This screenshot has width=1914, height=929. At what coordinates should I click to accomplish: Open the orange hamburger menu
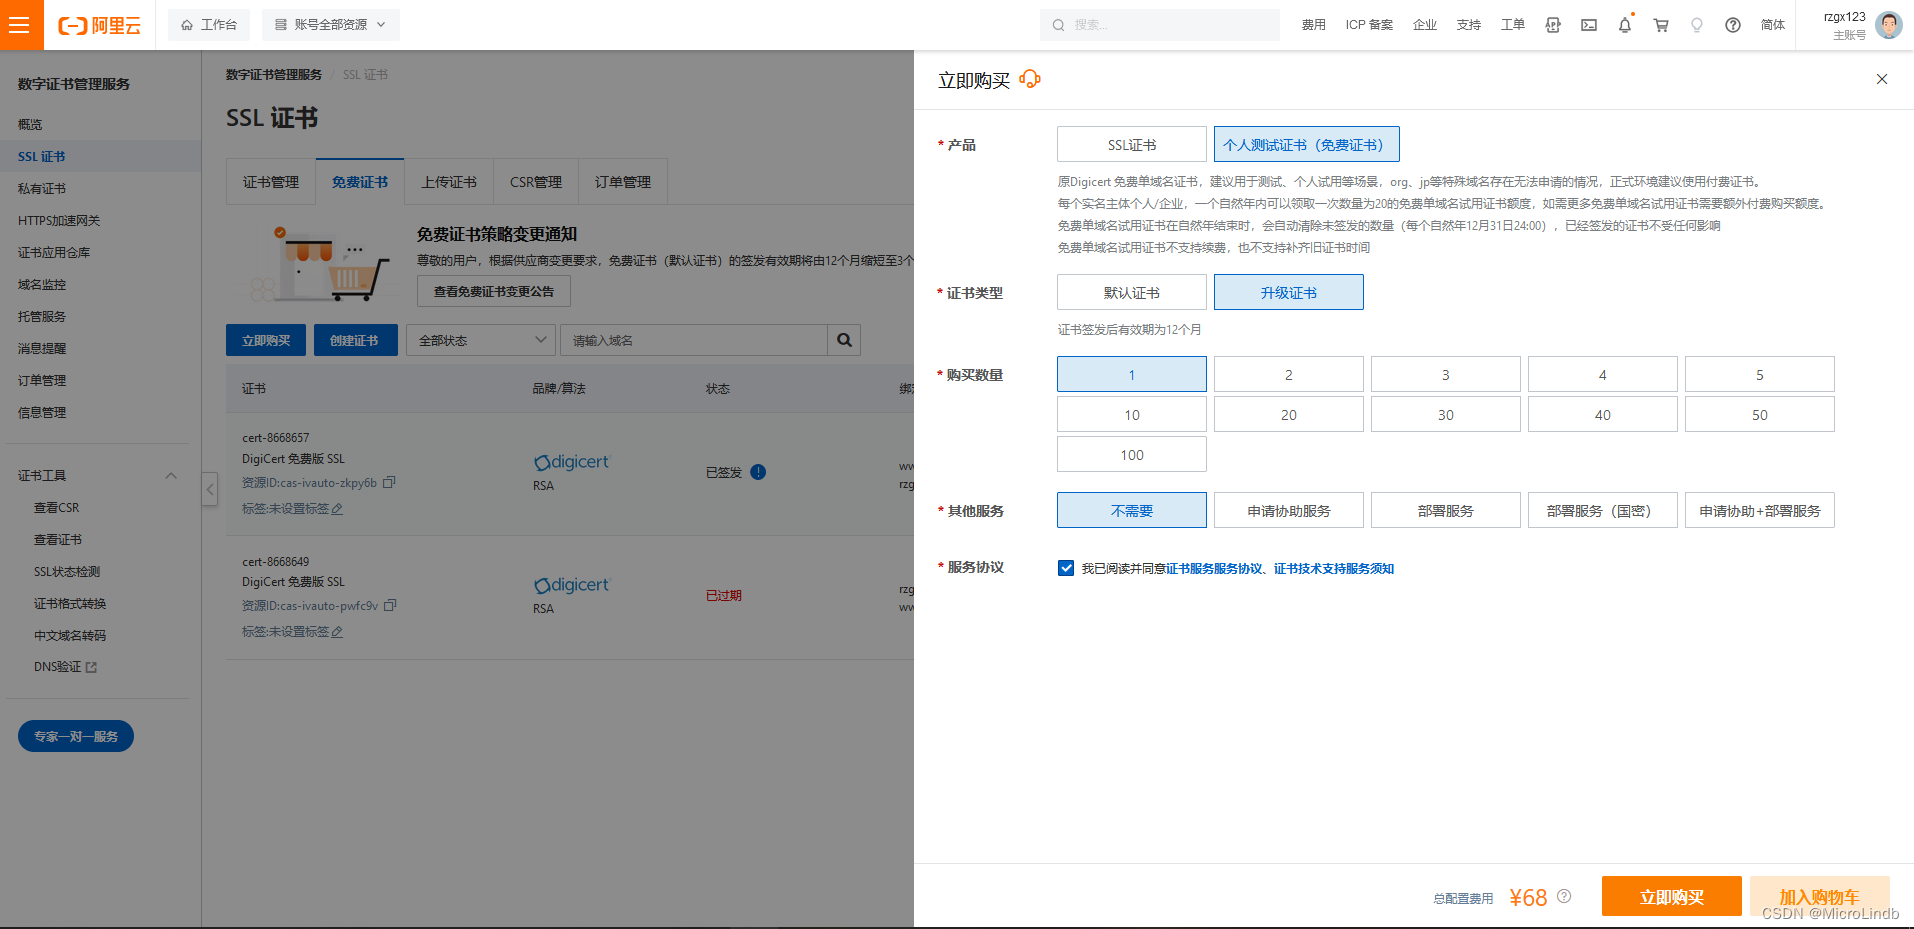point(21,25)
